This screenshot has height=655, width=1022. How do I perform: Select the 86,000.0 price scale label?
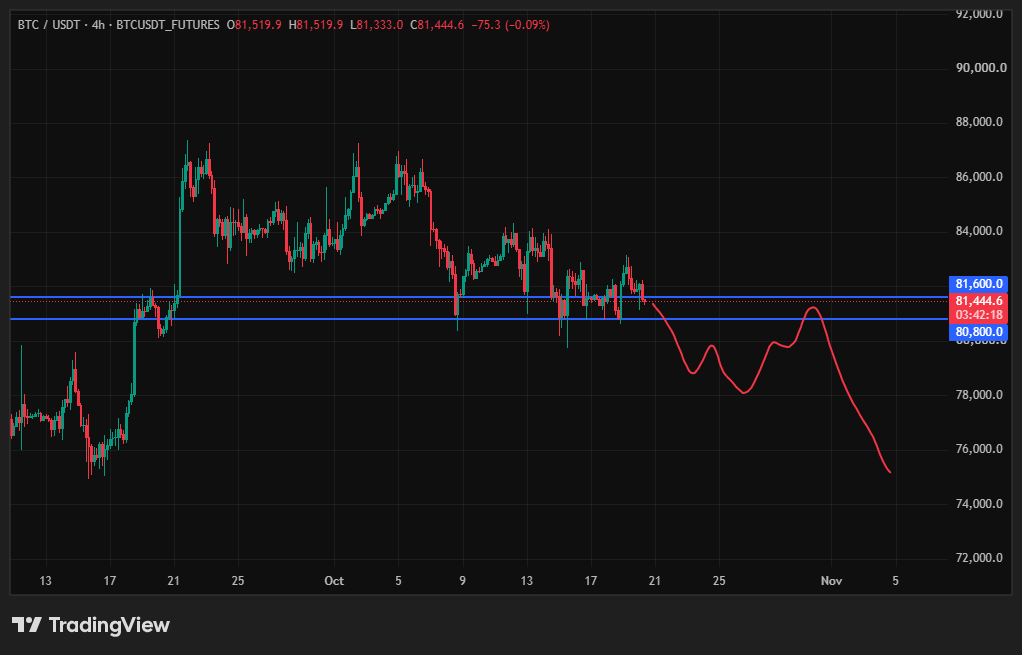(x=979, y=177)
